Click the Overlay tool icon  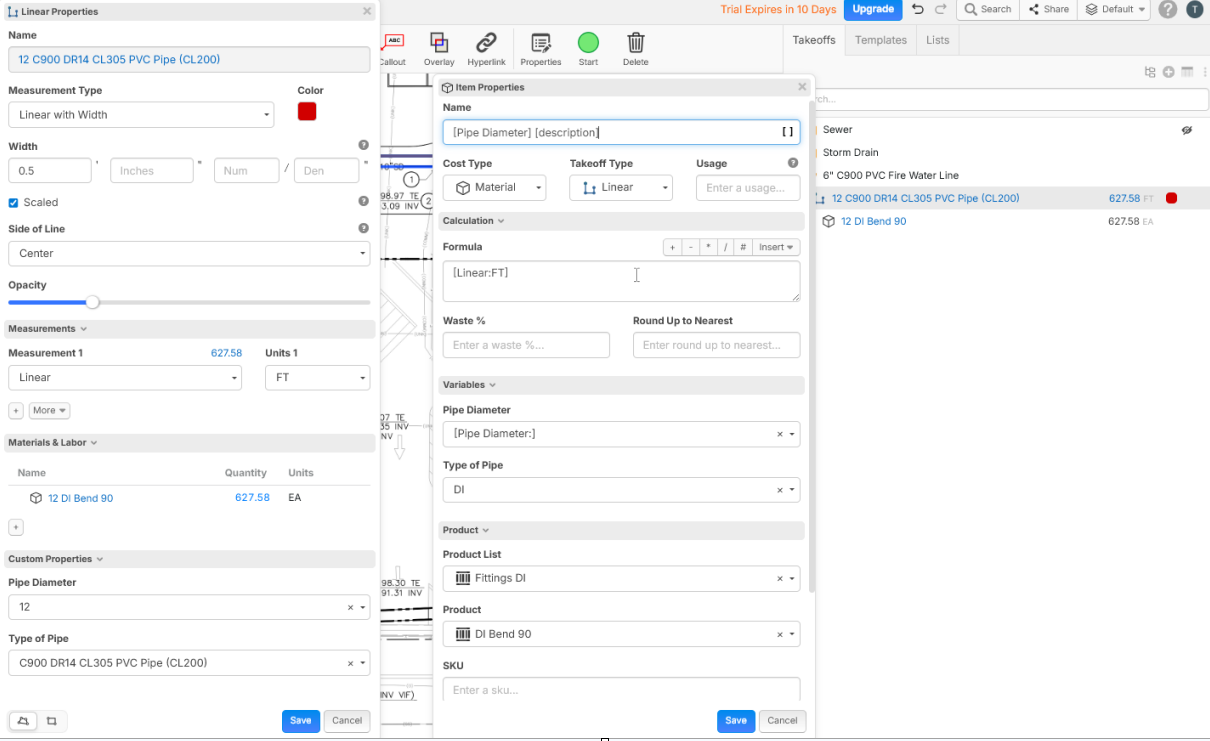click(438, 43)
